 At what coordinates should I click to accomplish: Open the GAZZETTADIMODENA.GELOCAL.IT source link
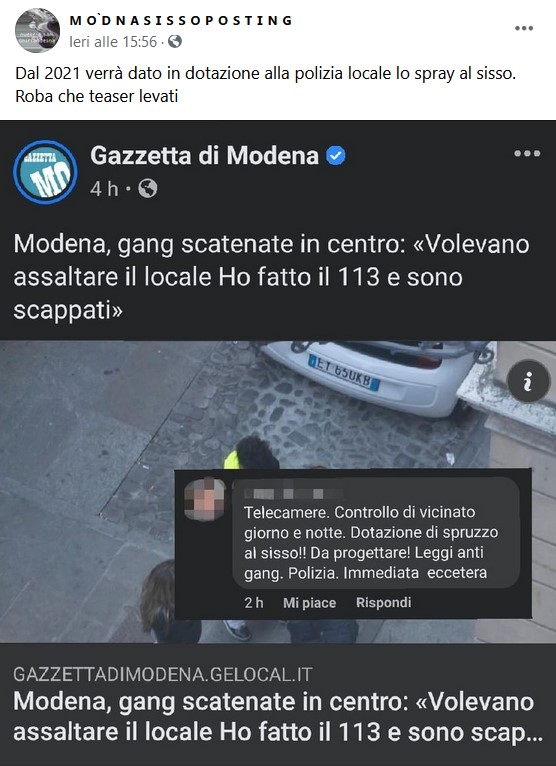tap(163, 675)
